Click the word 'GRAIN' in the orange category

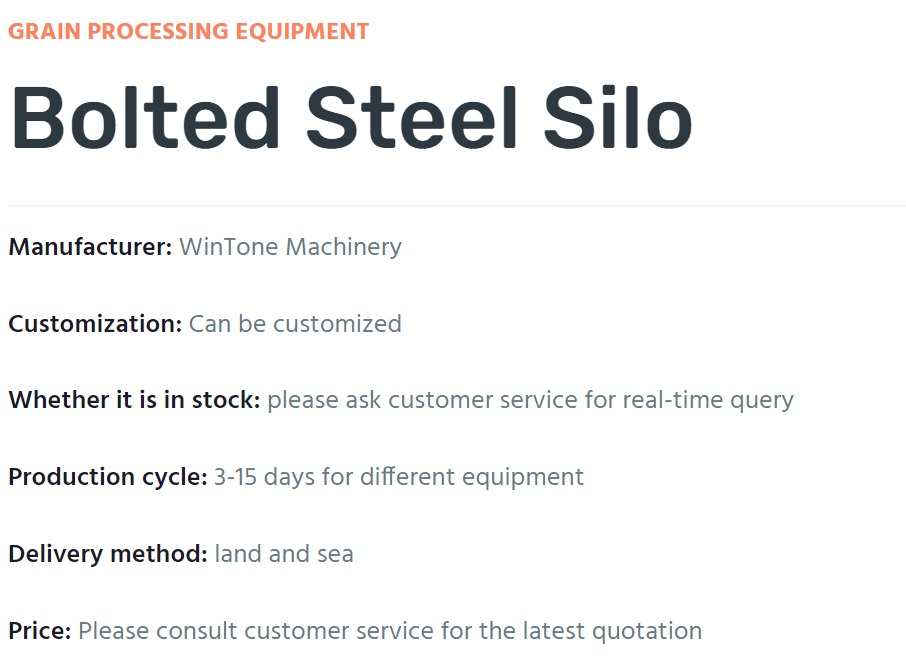tap(44, 31)
